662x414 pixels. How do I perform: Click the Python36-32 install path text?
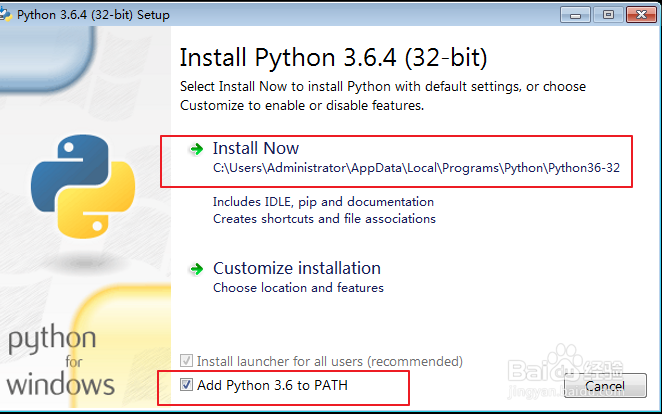(x=416, y=168)
